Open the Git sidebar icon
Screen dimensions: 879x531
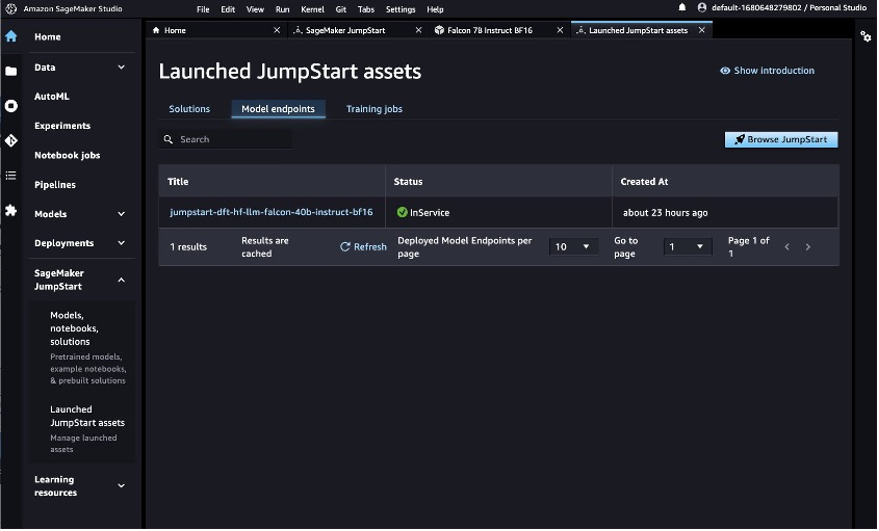[11, 141]
